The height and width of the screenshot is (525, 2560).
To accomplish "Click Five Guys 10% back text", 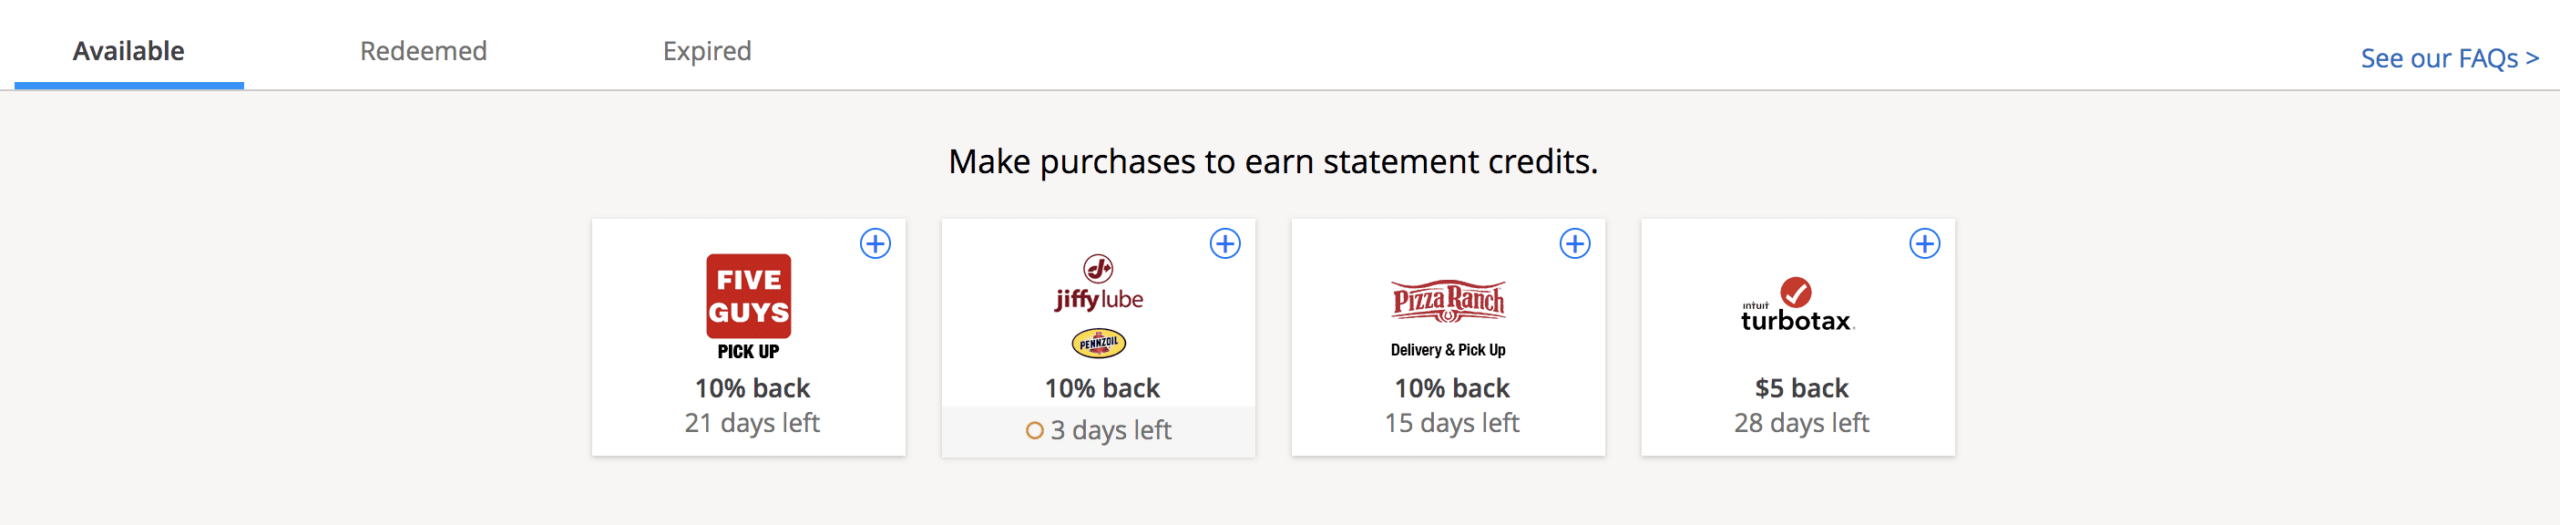I will click(x=752, y=388).
